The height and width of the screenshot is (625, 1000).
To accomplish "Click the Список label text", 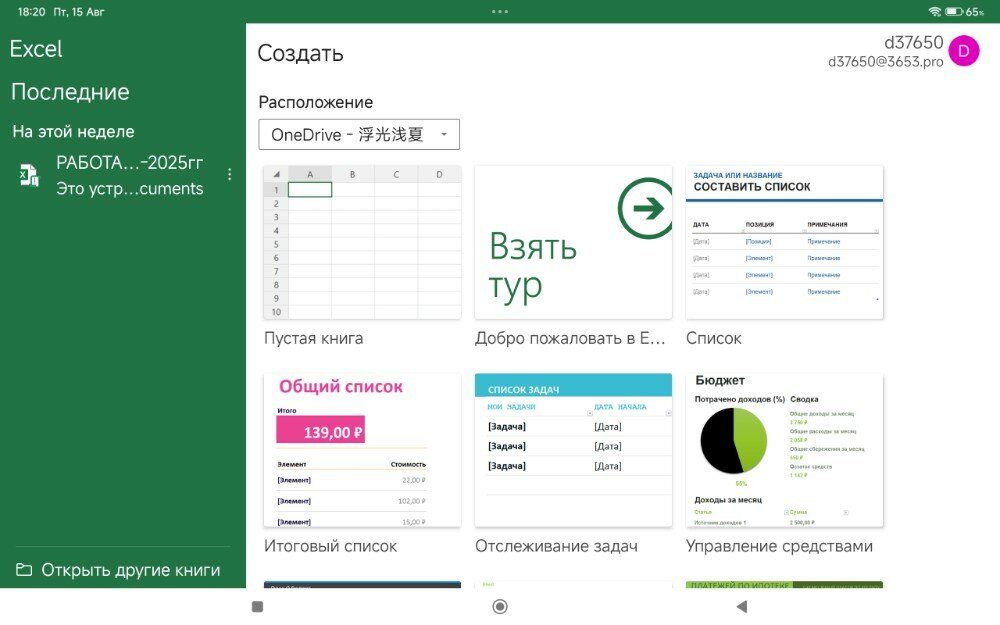I will pos(714,338).
